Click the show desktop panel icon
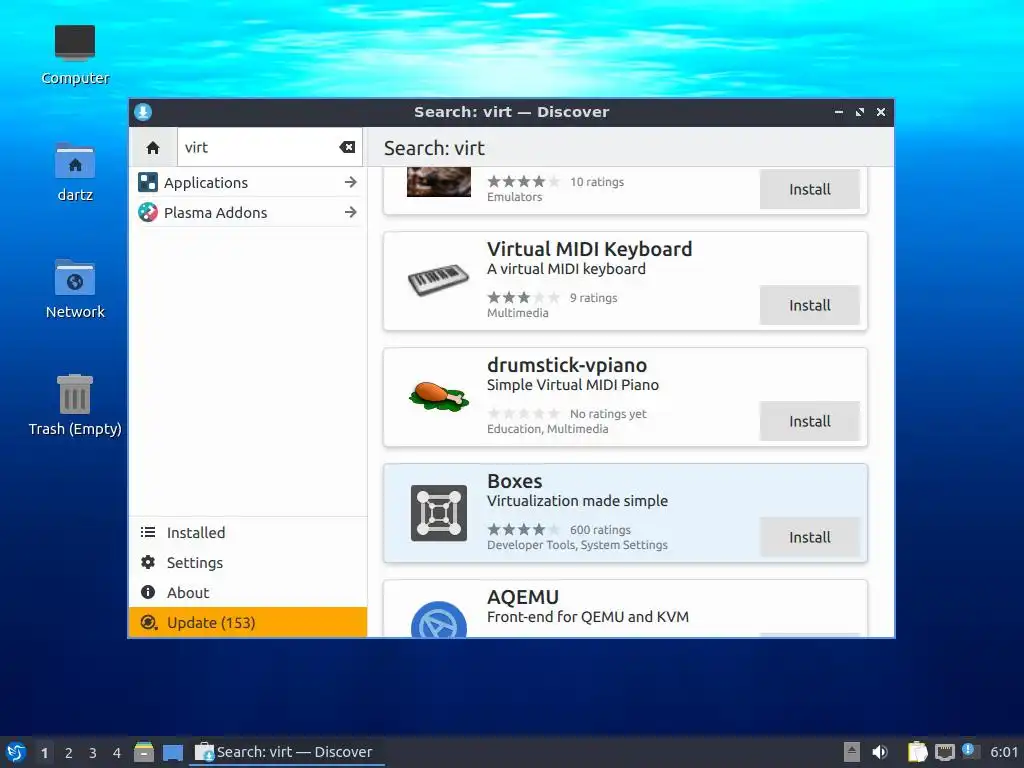 click(173, 753)
